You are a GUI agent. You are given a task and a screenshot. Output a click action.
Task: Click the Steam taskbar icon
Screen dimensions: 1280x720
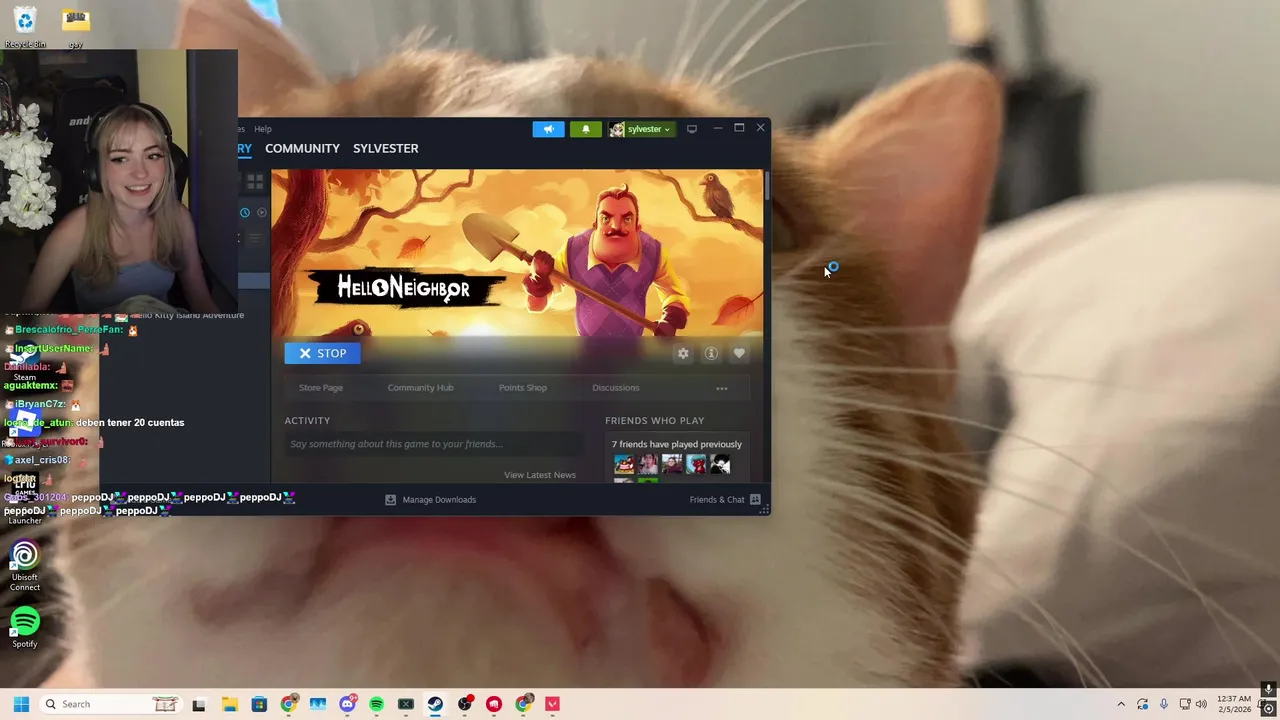[435, 704]
